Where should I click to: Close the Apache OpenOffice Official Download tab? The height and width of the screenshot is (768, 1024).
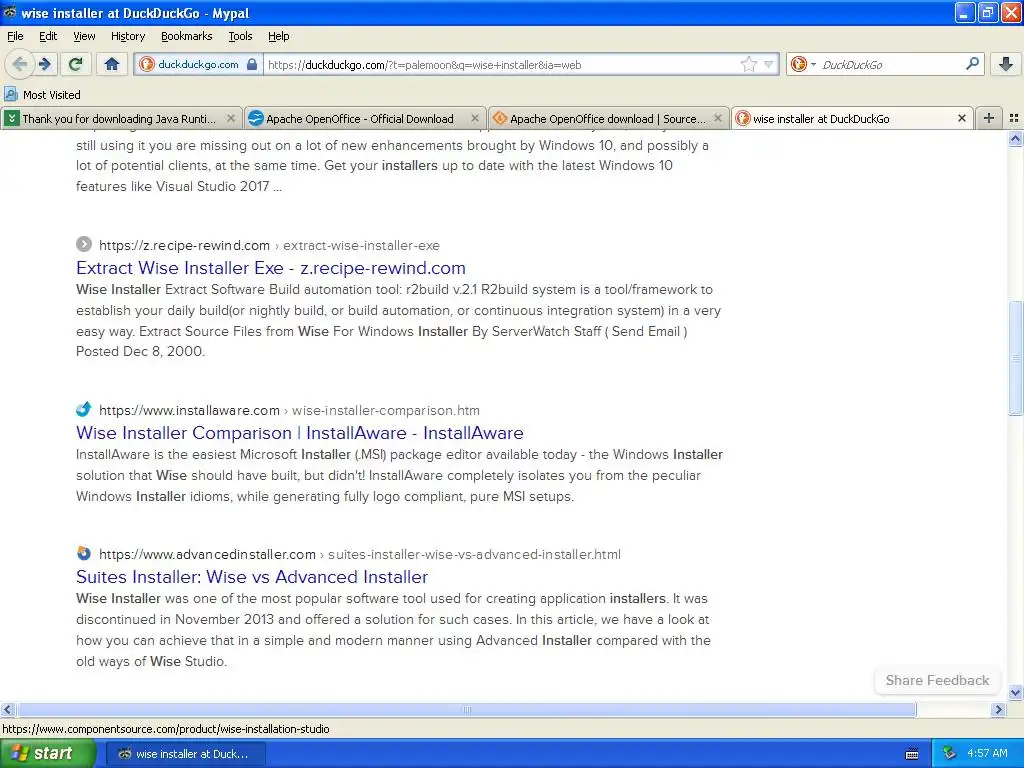pyautogui.click(x=475, y=118)
